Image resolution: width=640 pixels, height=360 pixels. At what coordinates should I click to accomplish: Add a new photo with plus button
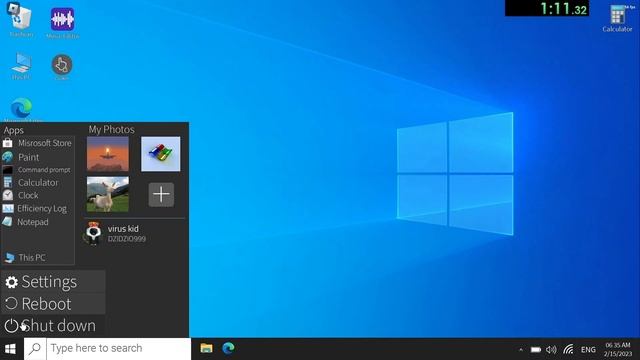pyautogui.click(x=161, y=194)
